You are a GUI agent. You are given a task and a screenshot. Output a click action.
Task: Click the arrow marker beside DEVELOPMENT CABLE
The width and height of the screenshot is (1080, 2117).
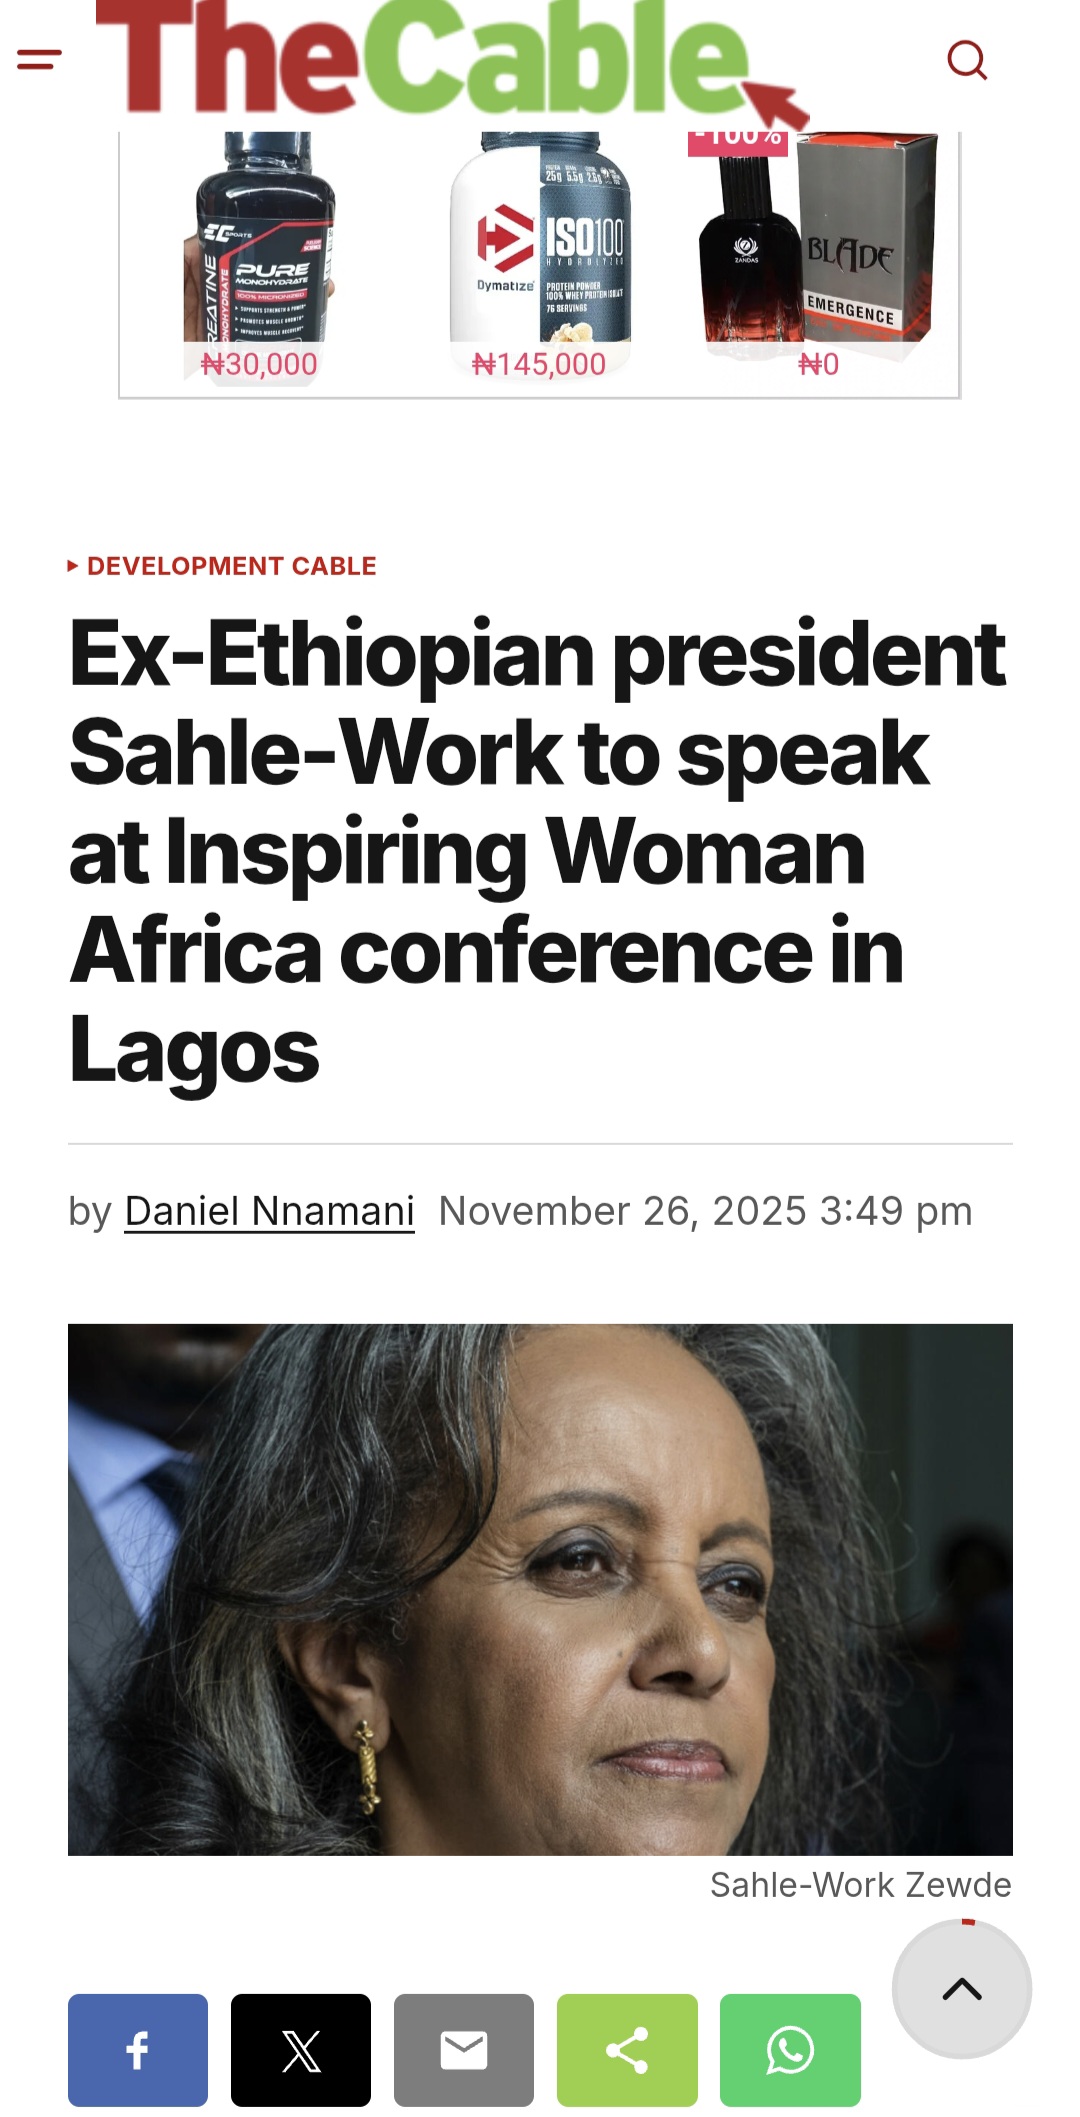click(x=74, y=566)
